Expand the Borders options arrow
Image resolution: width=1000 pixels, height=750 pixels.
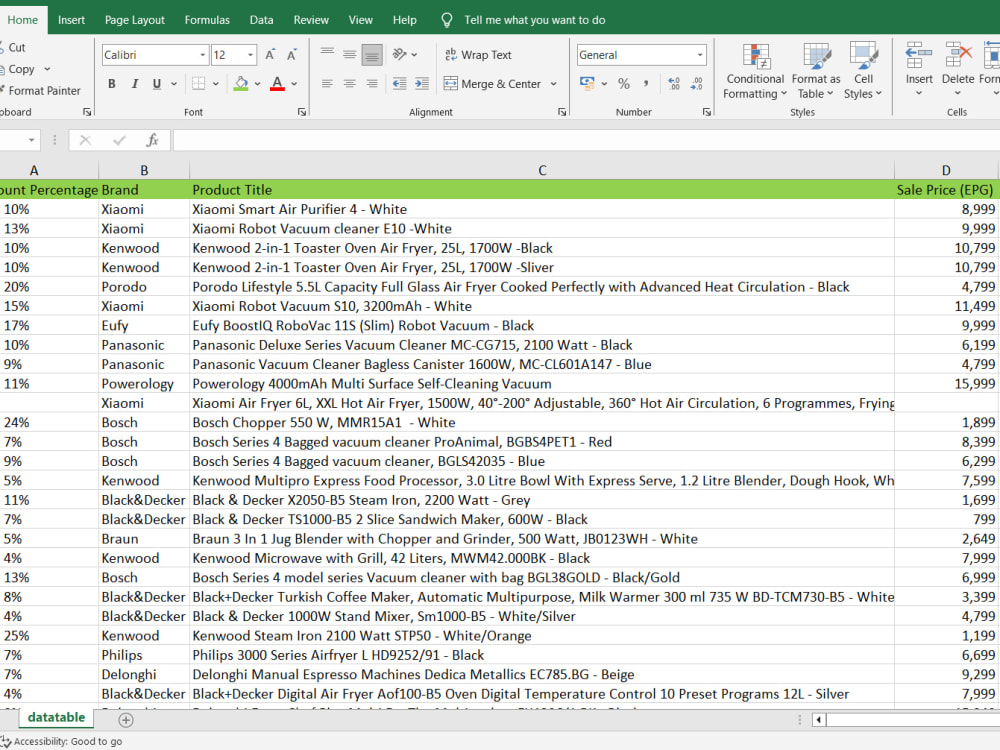click(216, 84)
